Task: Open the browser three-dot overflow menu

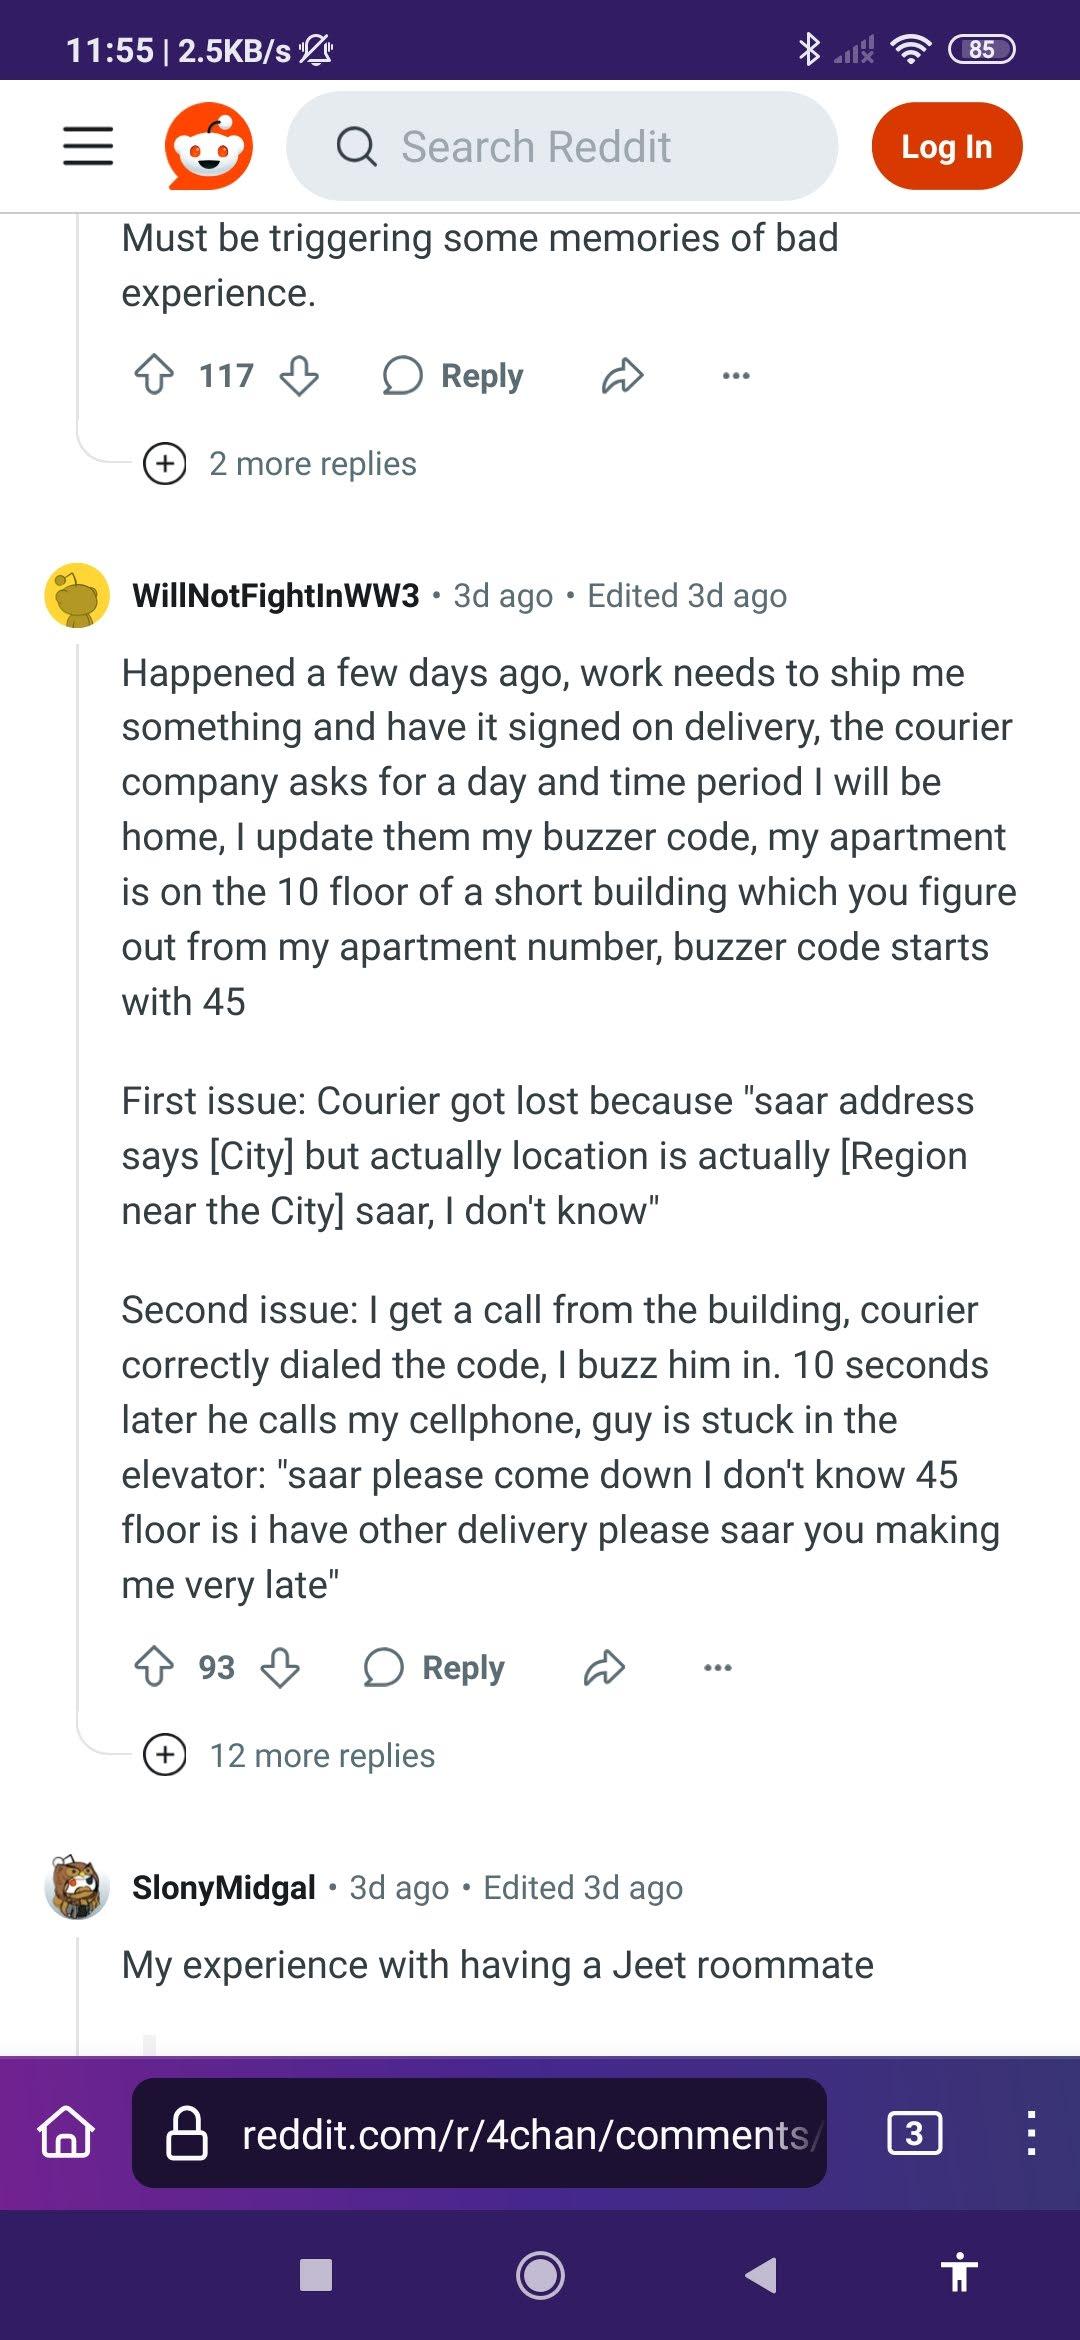Action: (x=1030, y=2133)
